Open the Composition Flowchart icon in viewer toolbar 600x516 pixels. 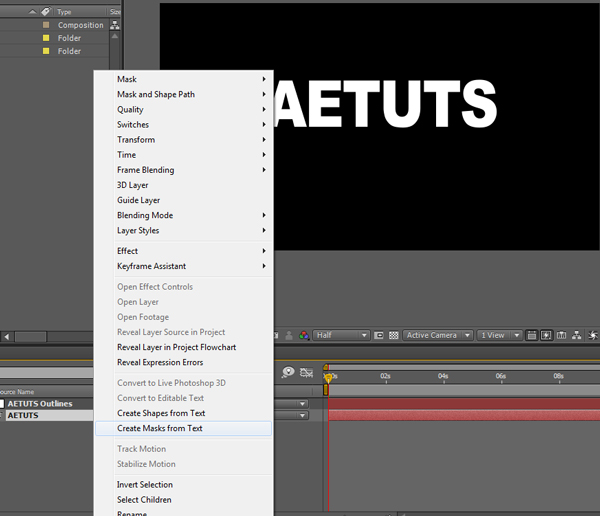click(x=576, y=335)
